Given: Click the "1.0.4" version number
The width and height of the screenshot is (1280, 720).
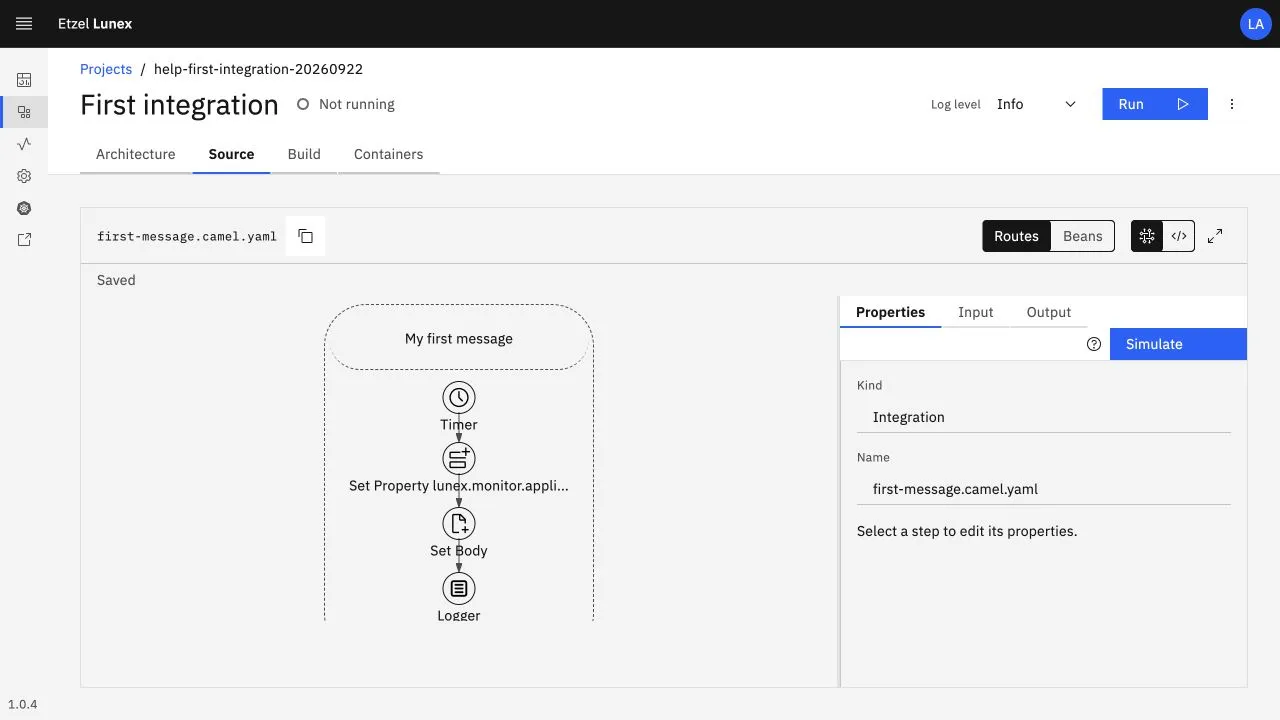Looking at the screenshot, I should [22, 704].
